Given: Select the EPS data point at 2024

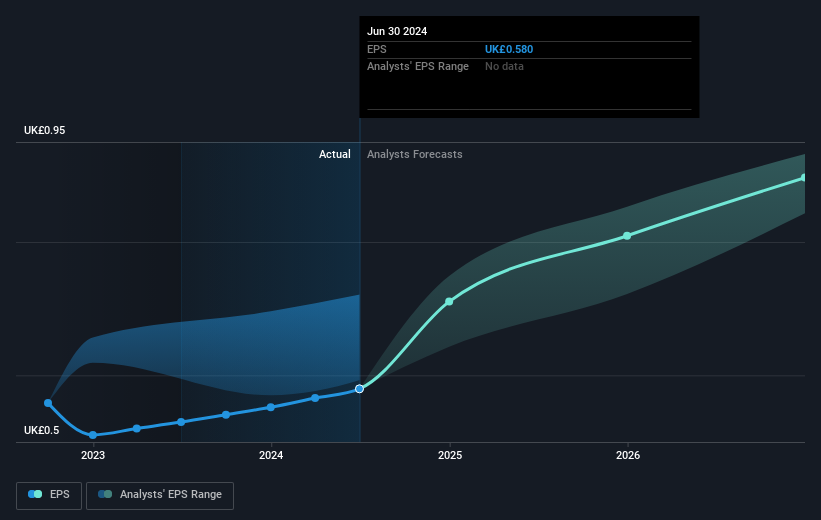Looking at the screenshot, I should 271,407.
